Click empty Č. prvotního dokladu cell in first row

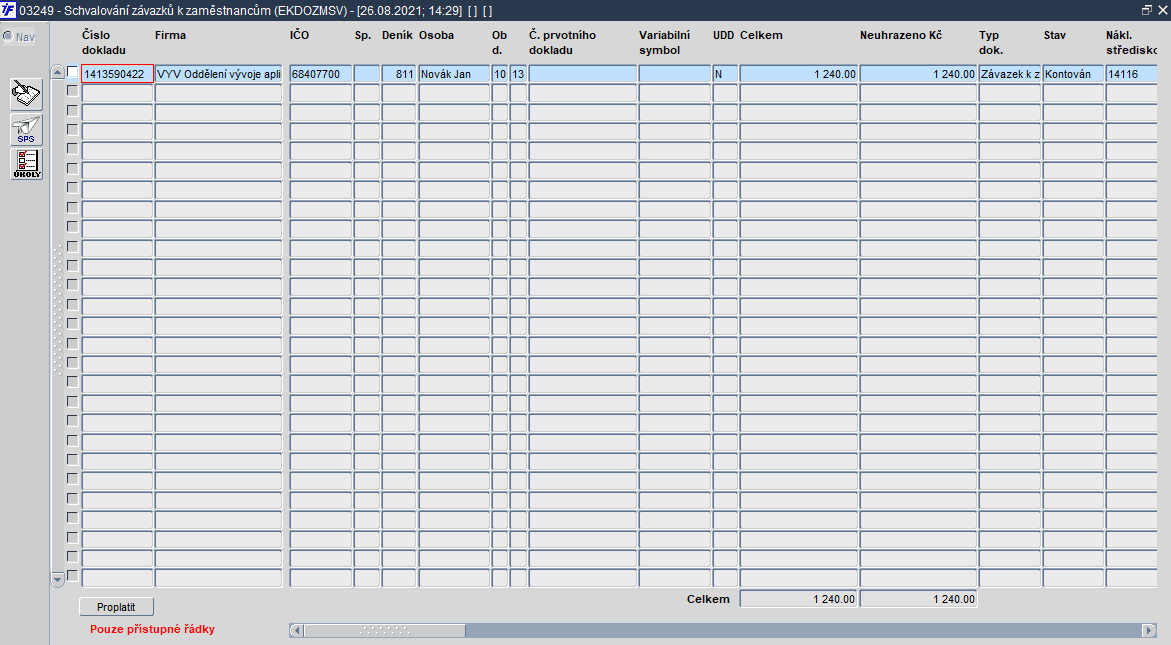583,74
